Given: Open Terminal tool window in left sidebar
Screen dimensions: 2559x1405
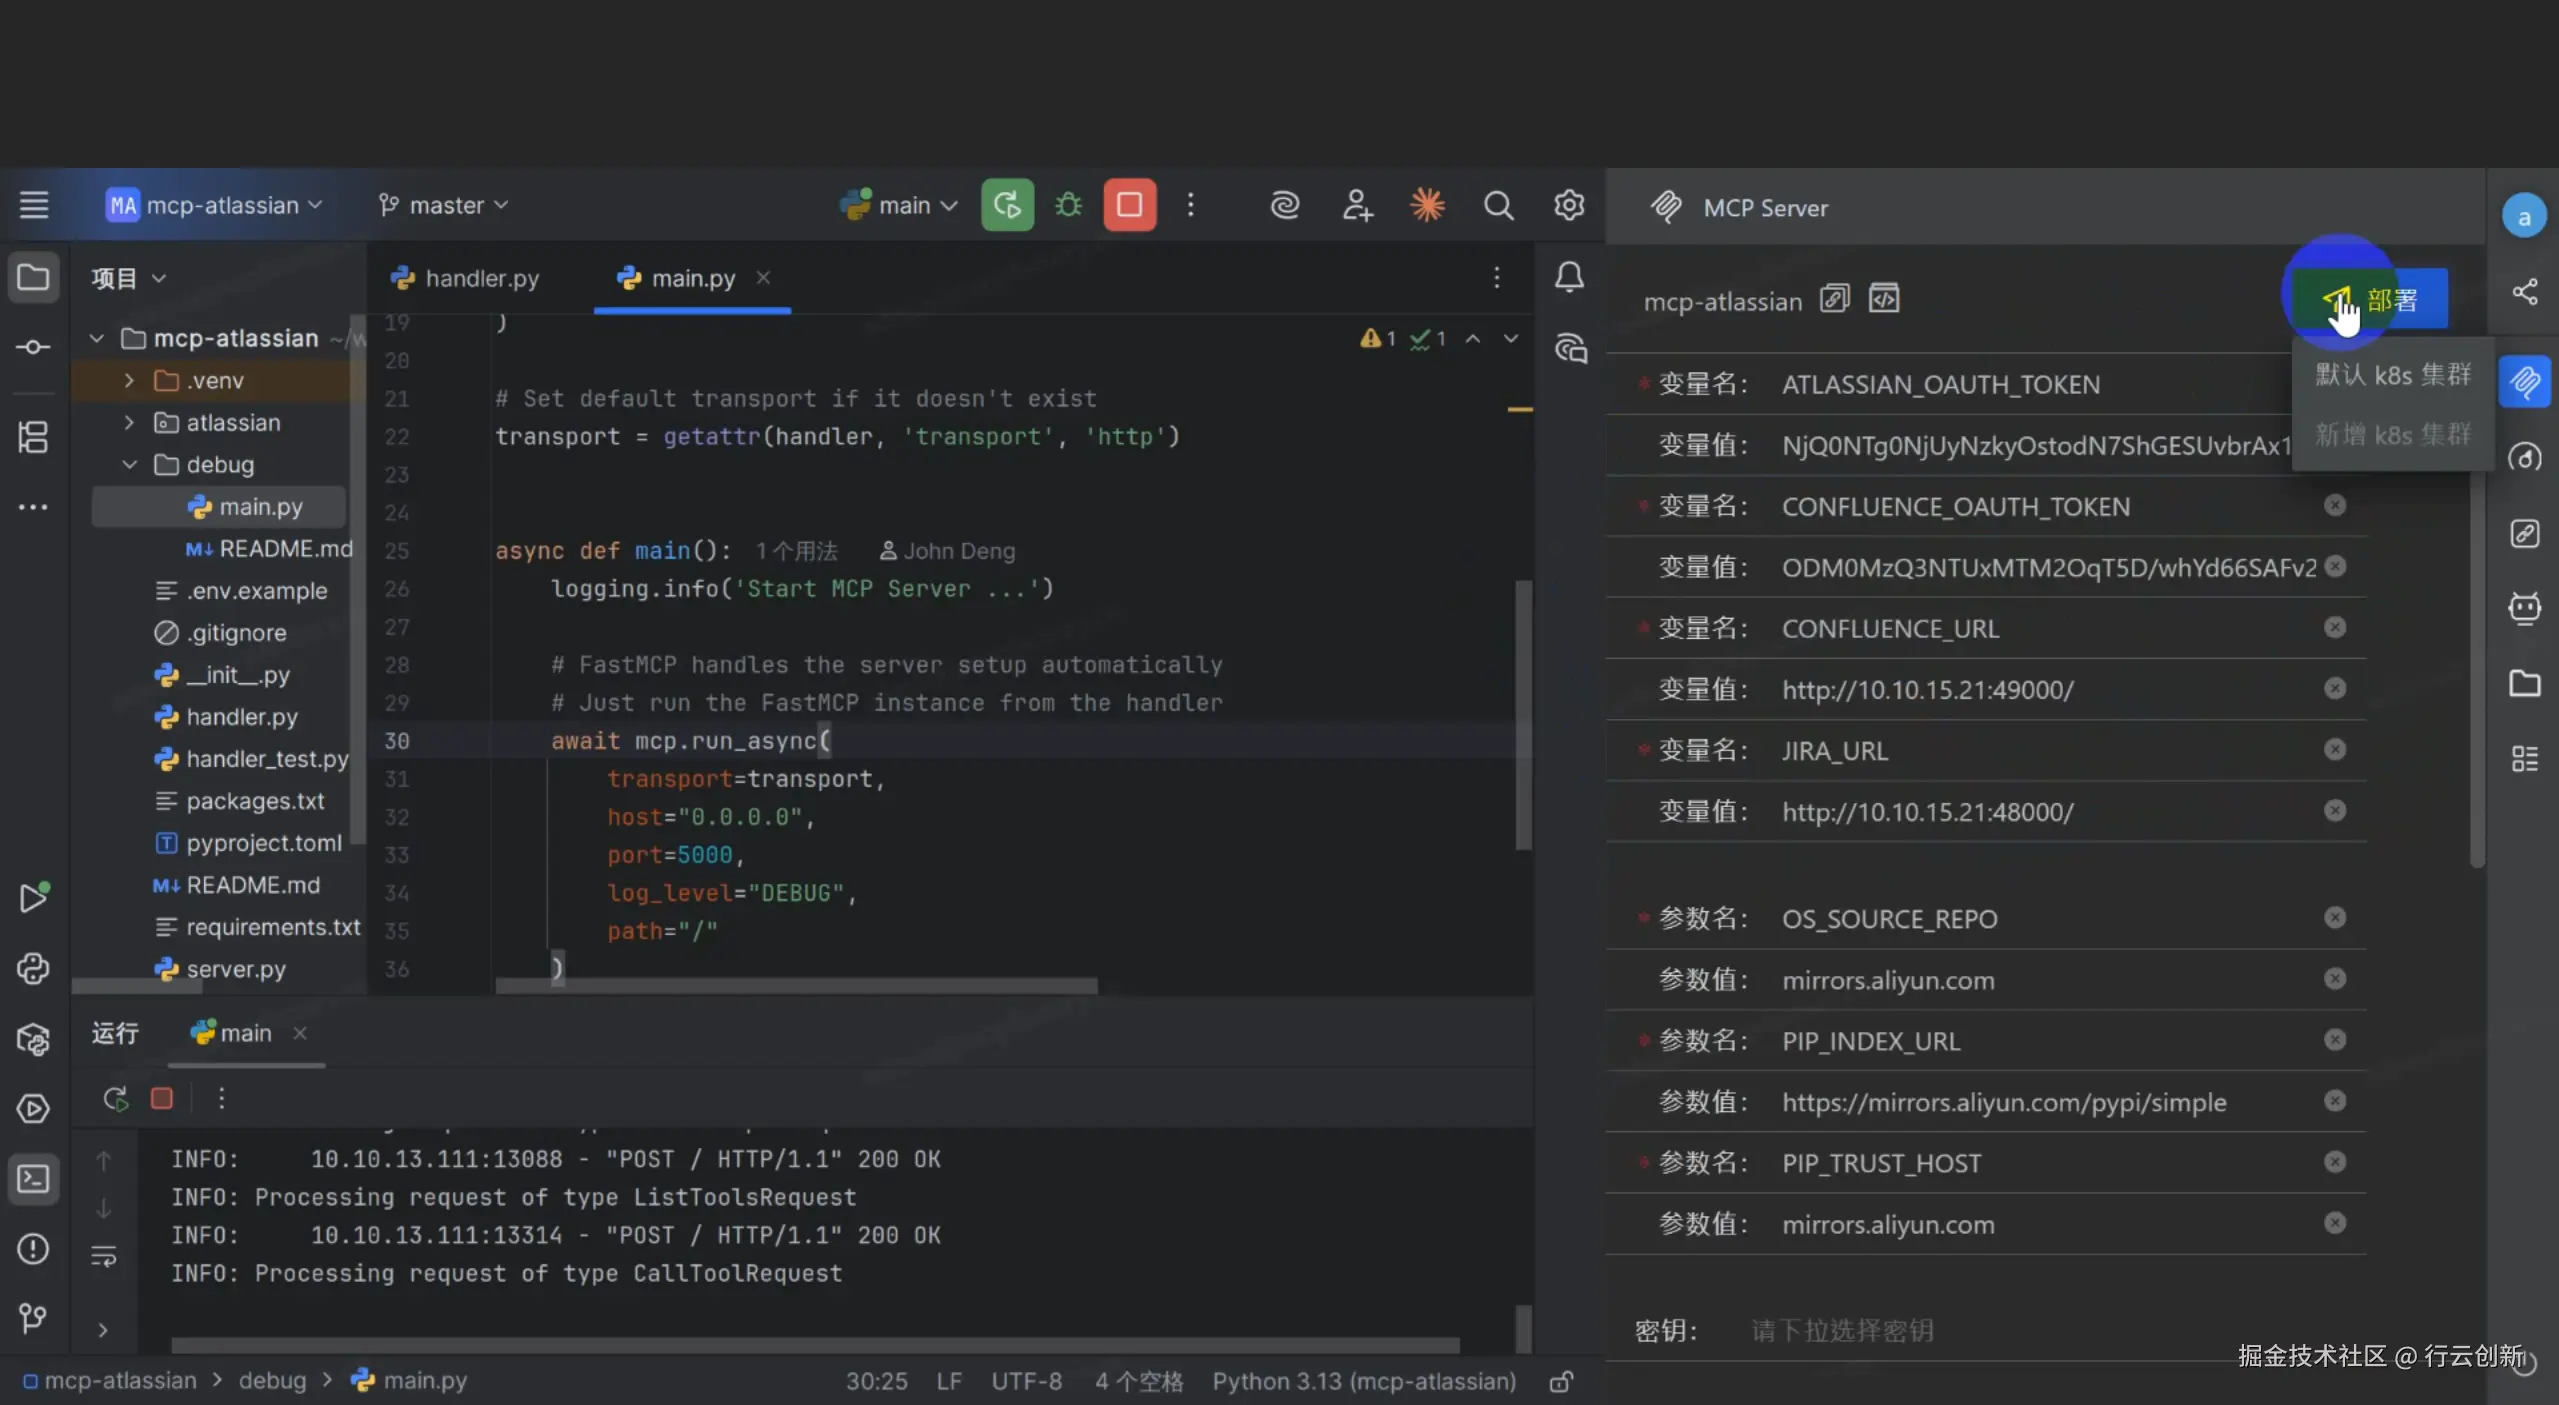Looking at the screenshot, I should click(x=33, y=1179).
